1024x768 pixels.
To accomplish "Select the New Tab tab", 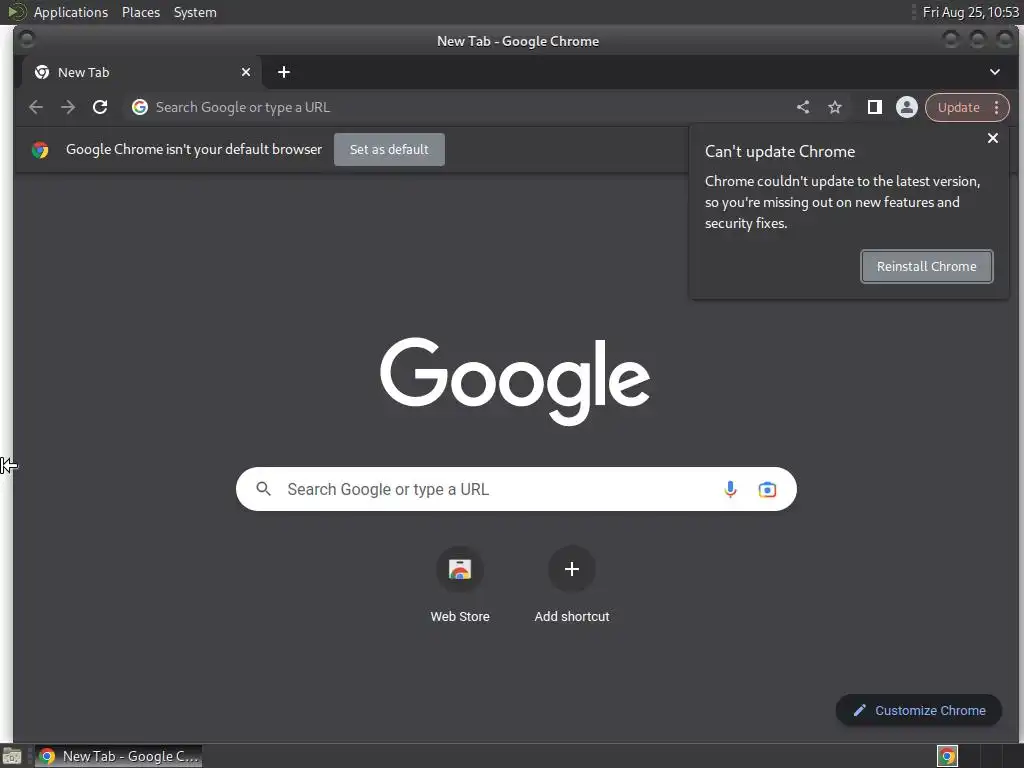I will coord(142,72).
